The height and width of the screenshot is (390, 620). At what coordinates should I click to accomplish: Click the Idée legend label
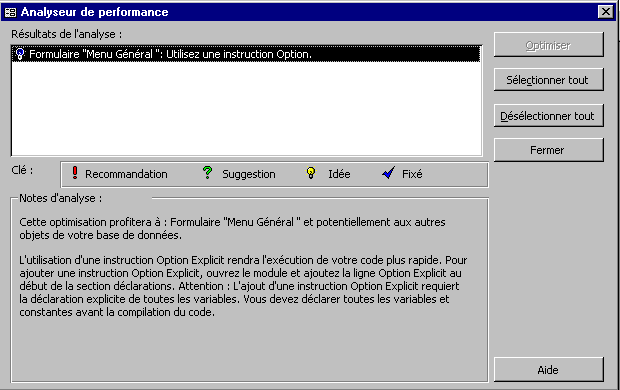coord(339,174)
